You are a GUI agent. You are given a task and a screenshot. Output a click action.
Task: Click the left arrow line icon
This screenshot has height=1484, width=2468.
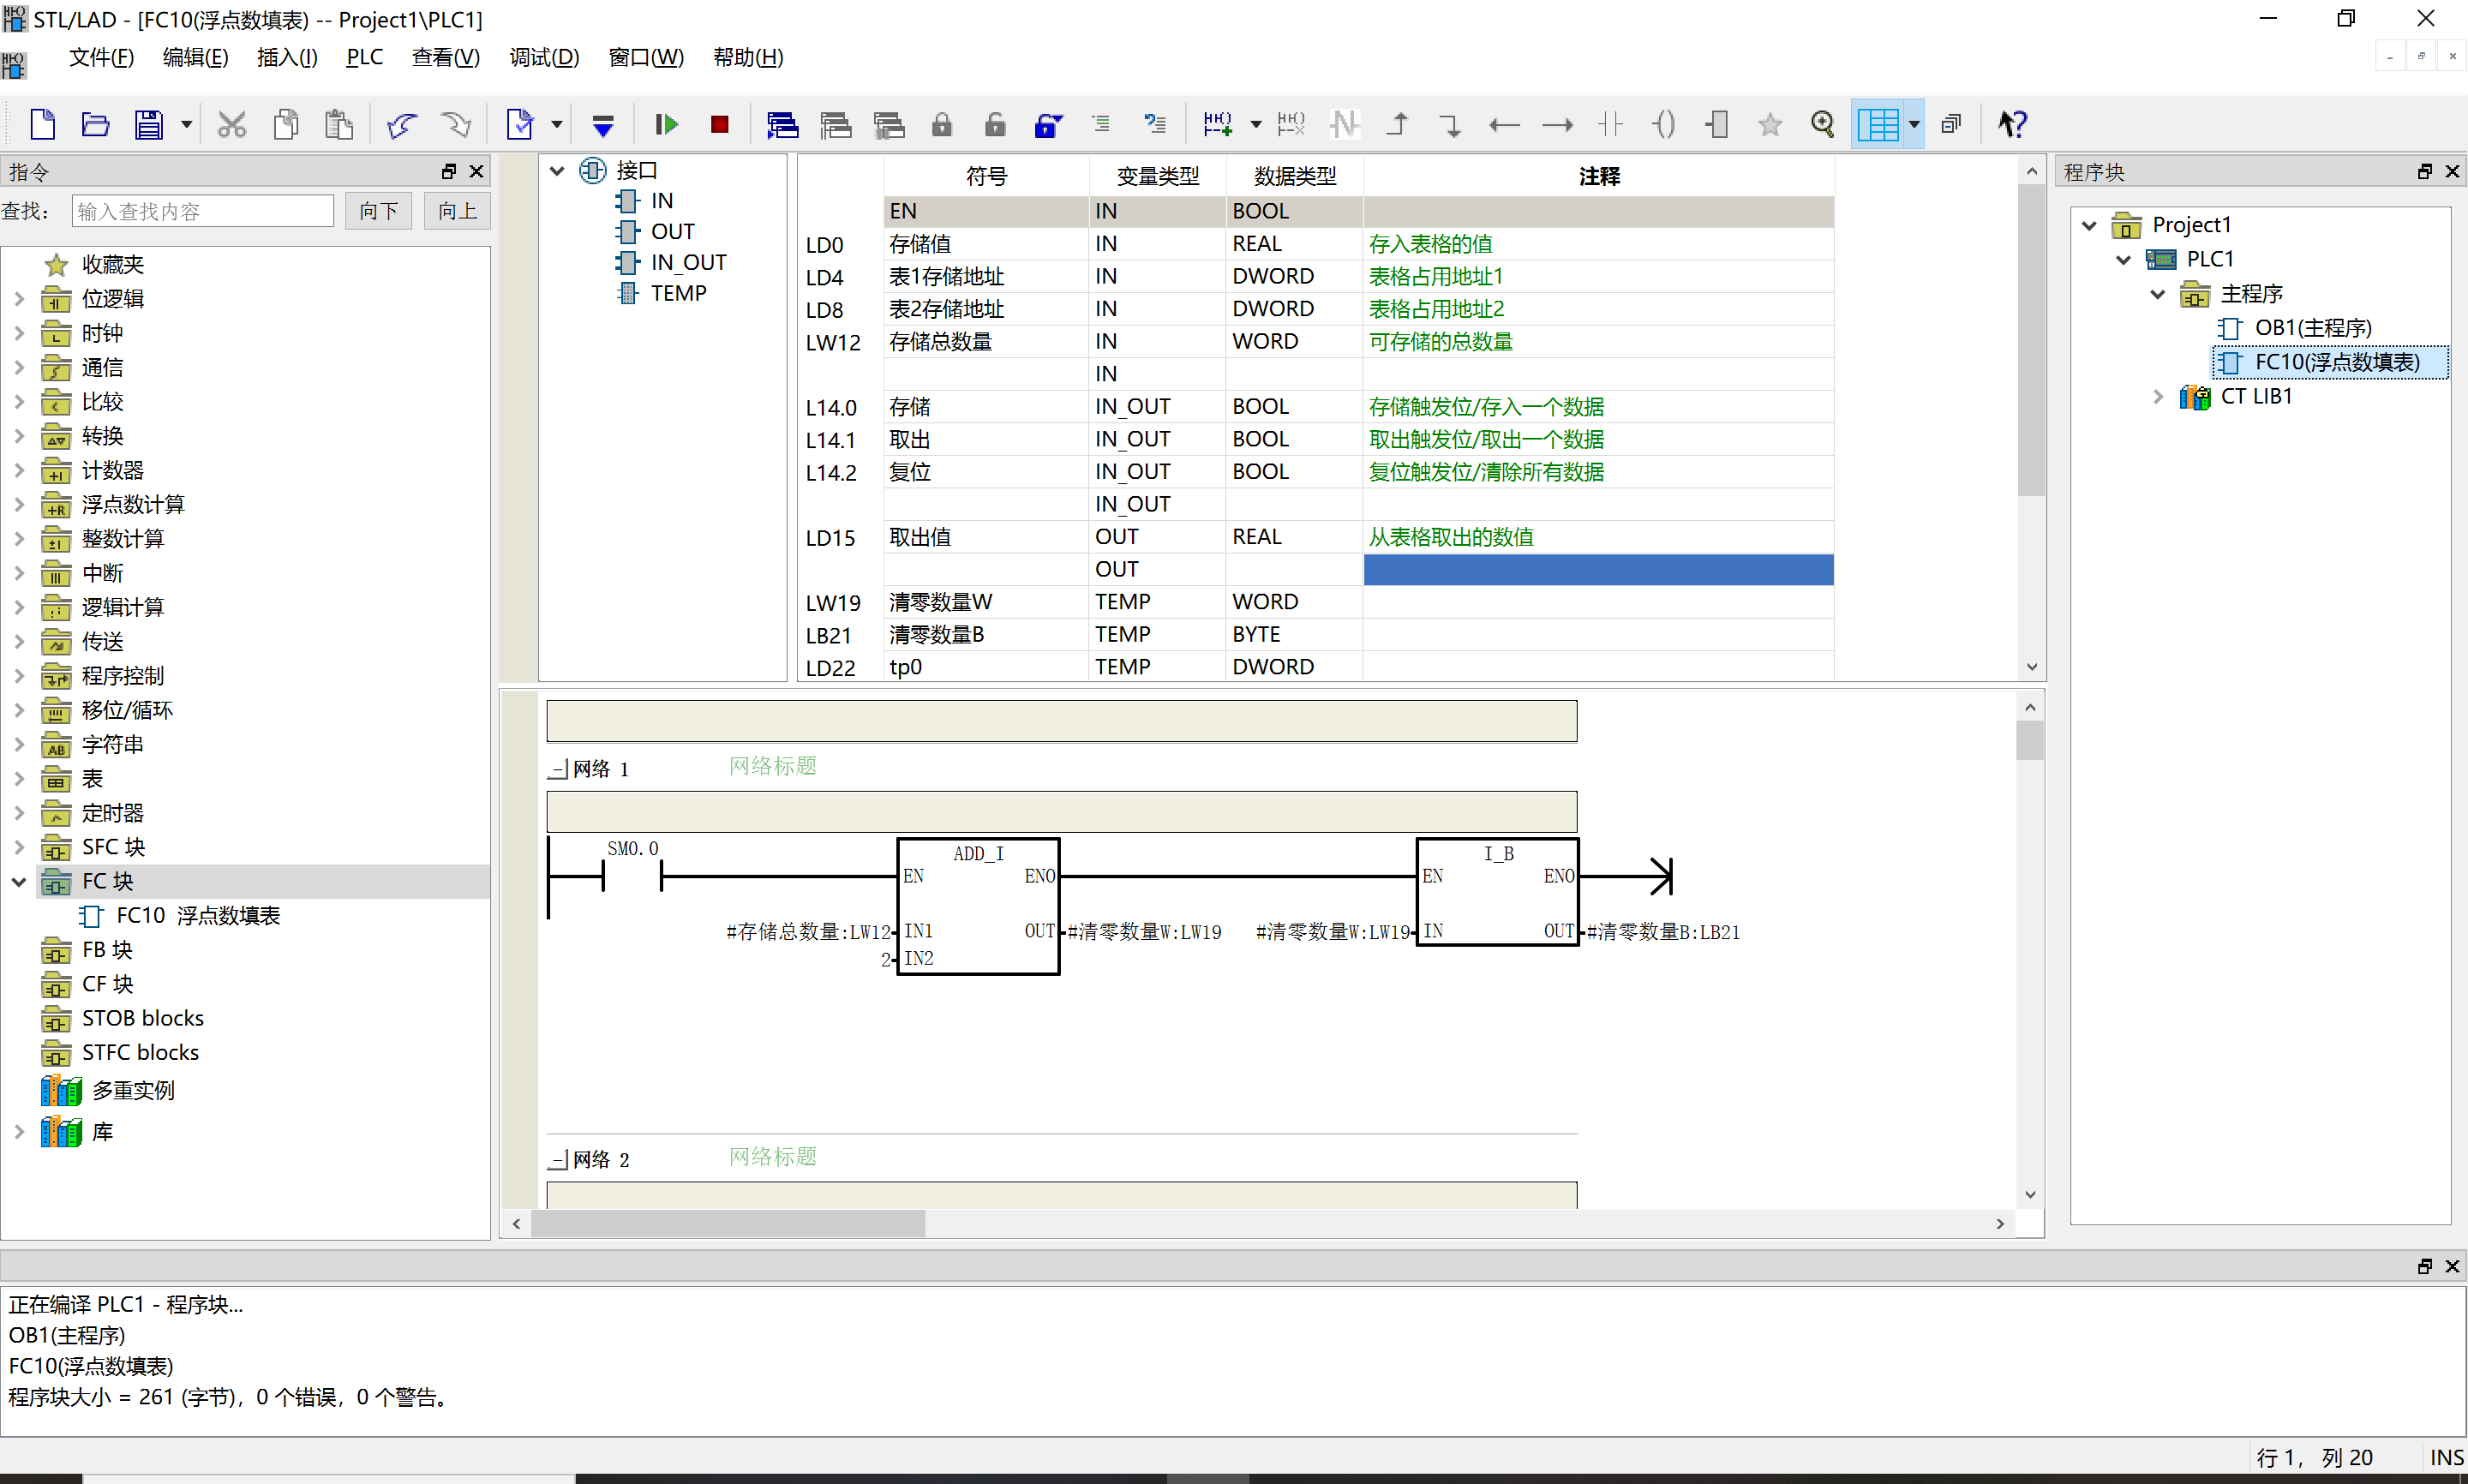coord(1504,124)
